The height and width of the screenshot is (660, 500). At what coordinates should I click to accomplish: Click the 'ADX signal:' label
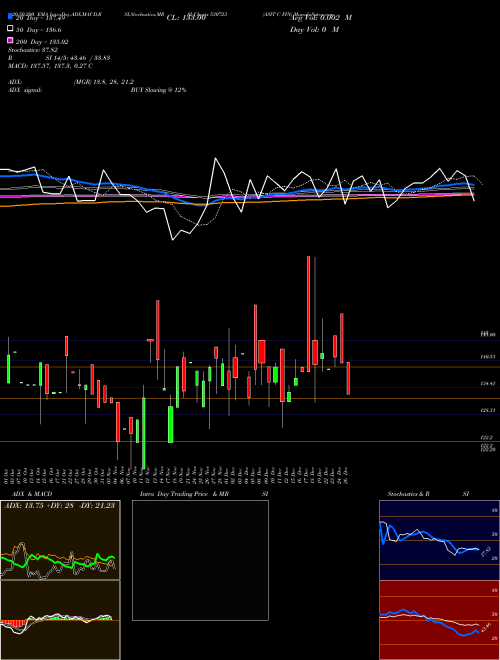[x=25, y=90]
